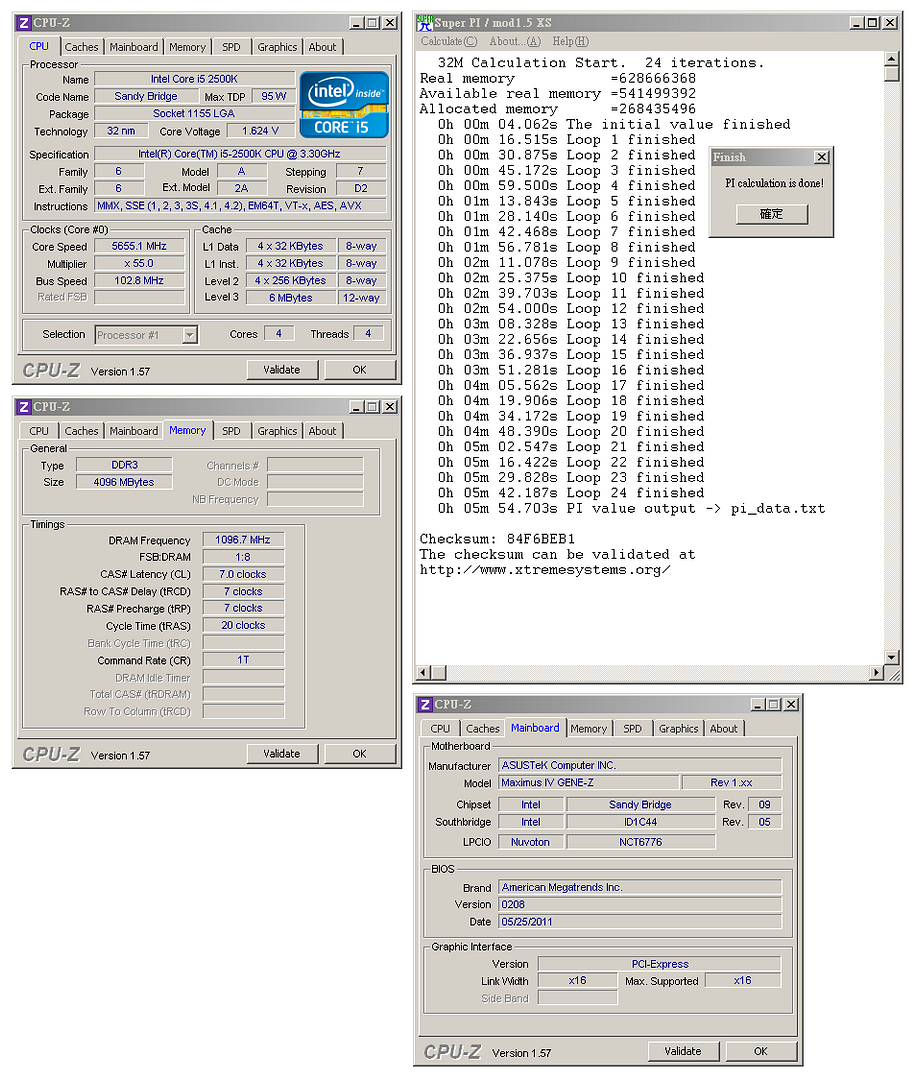Switch to CPU tab in the CPU-Z motherboard window
The width and height of the screenshot is (917, 1080).
(x=440, y=729)
